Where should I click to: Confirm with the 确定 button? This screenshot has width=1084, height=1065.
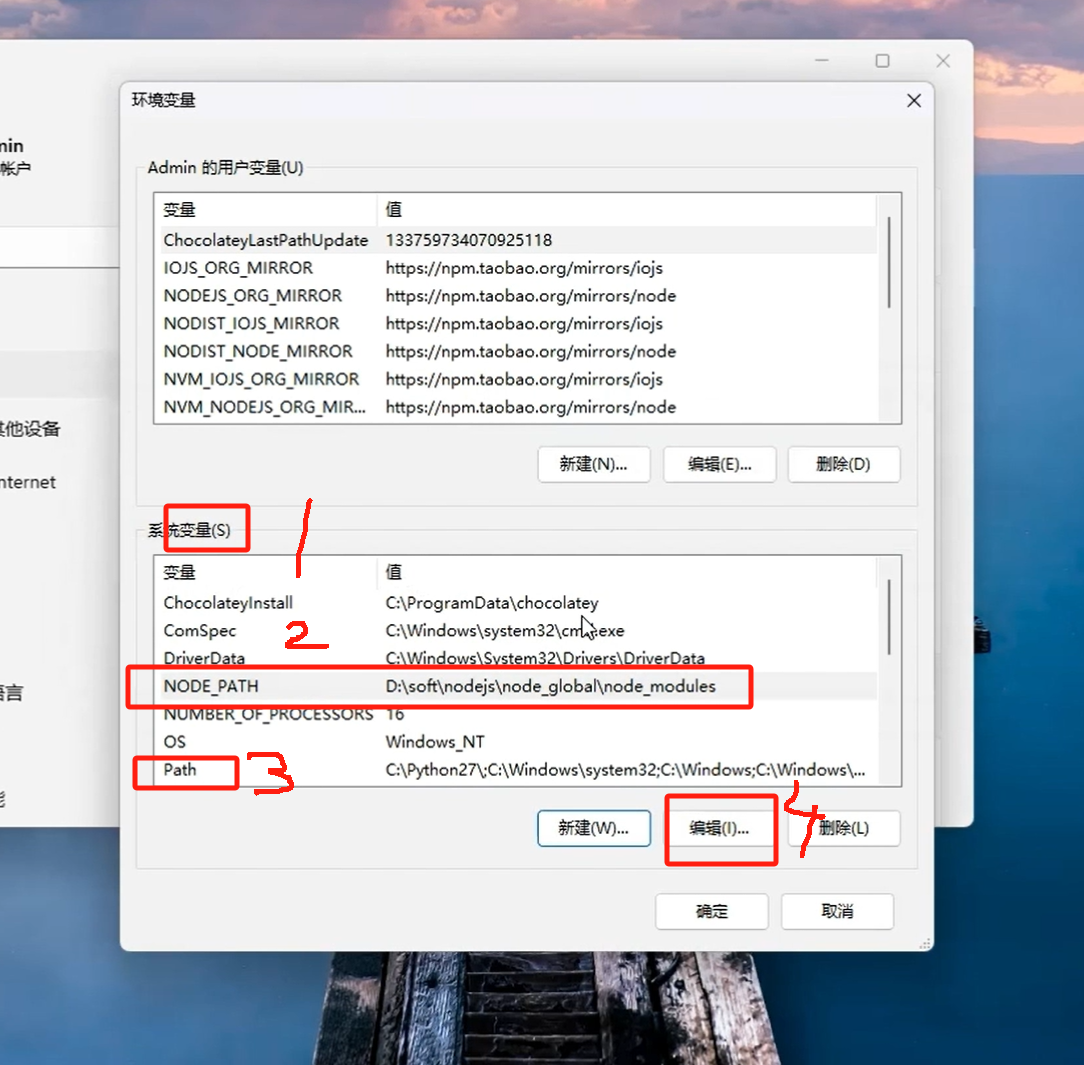point(711,911)
